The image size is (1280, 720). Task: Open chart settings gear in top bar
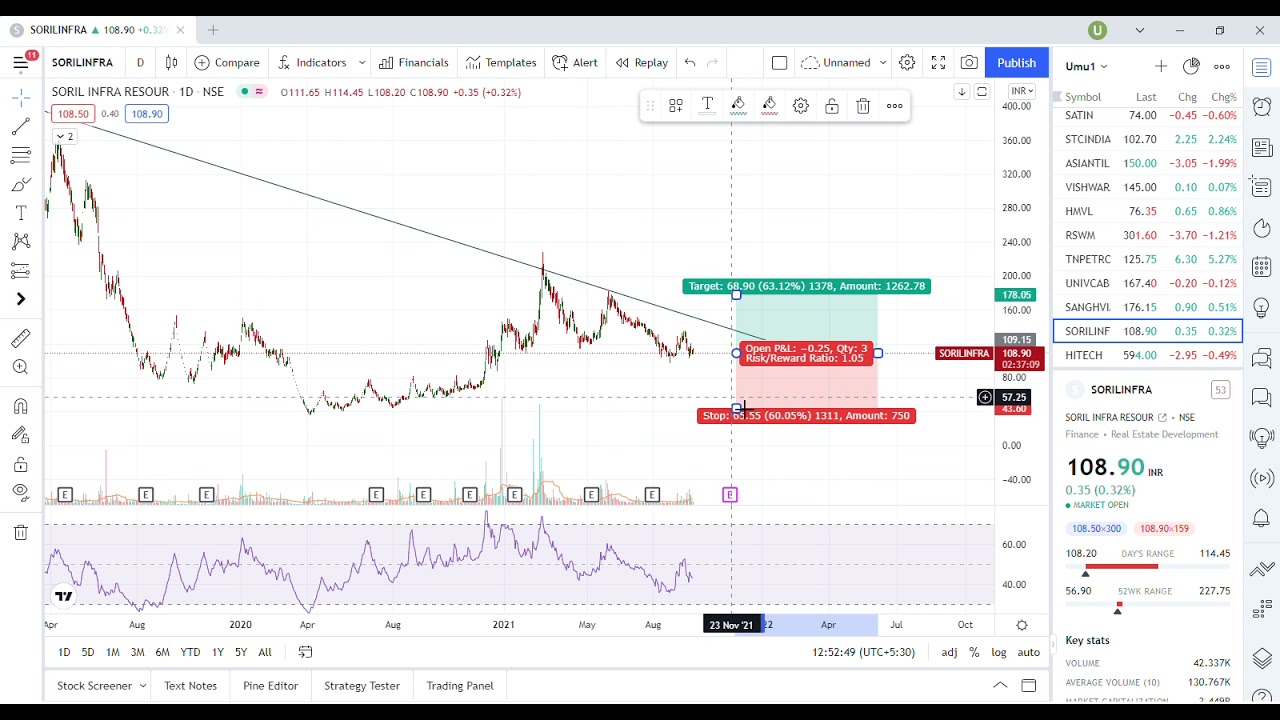coord(907,62)
